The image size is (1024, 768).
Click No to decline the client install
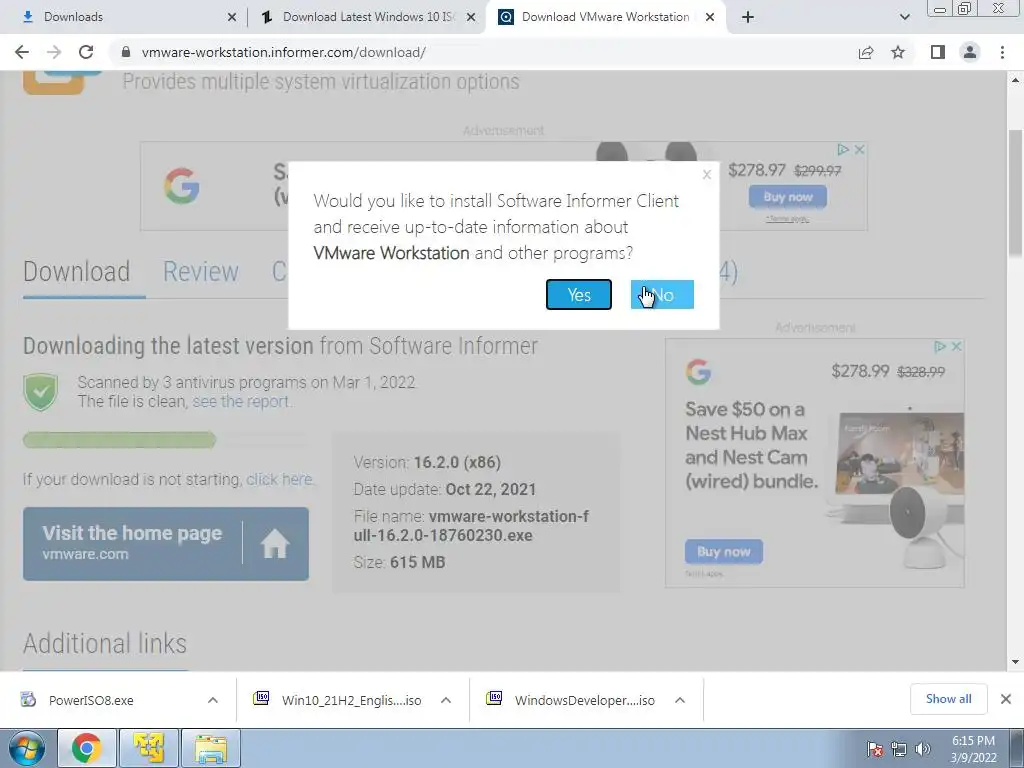tap(662, 295)
